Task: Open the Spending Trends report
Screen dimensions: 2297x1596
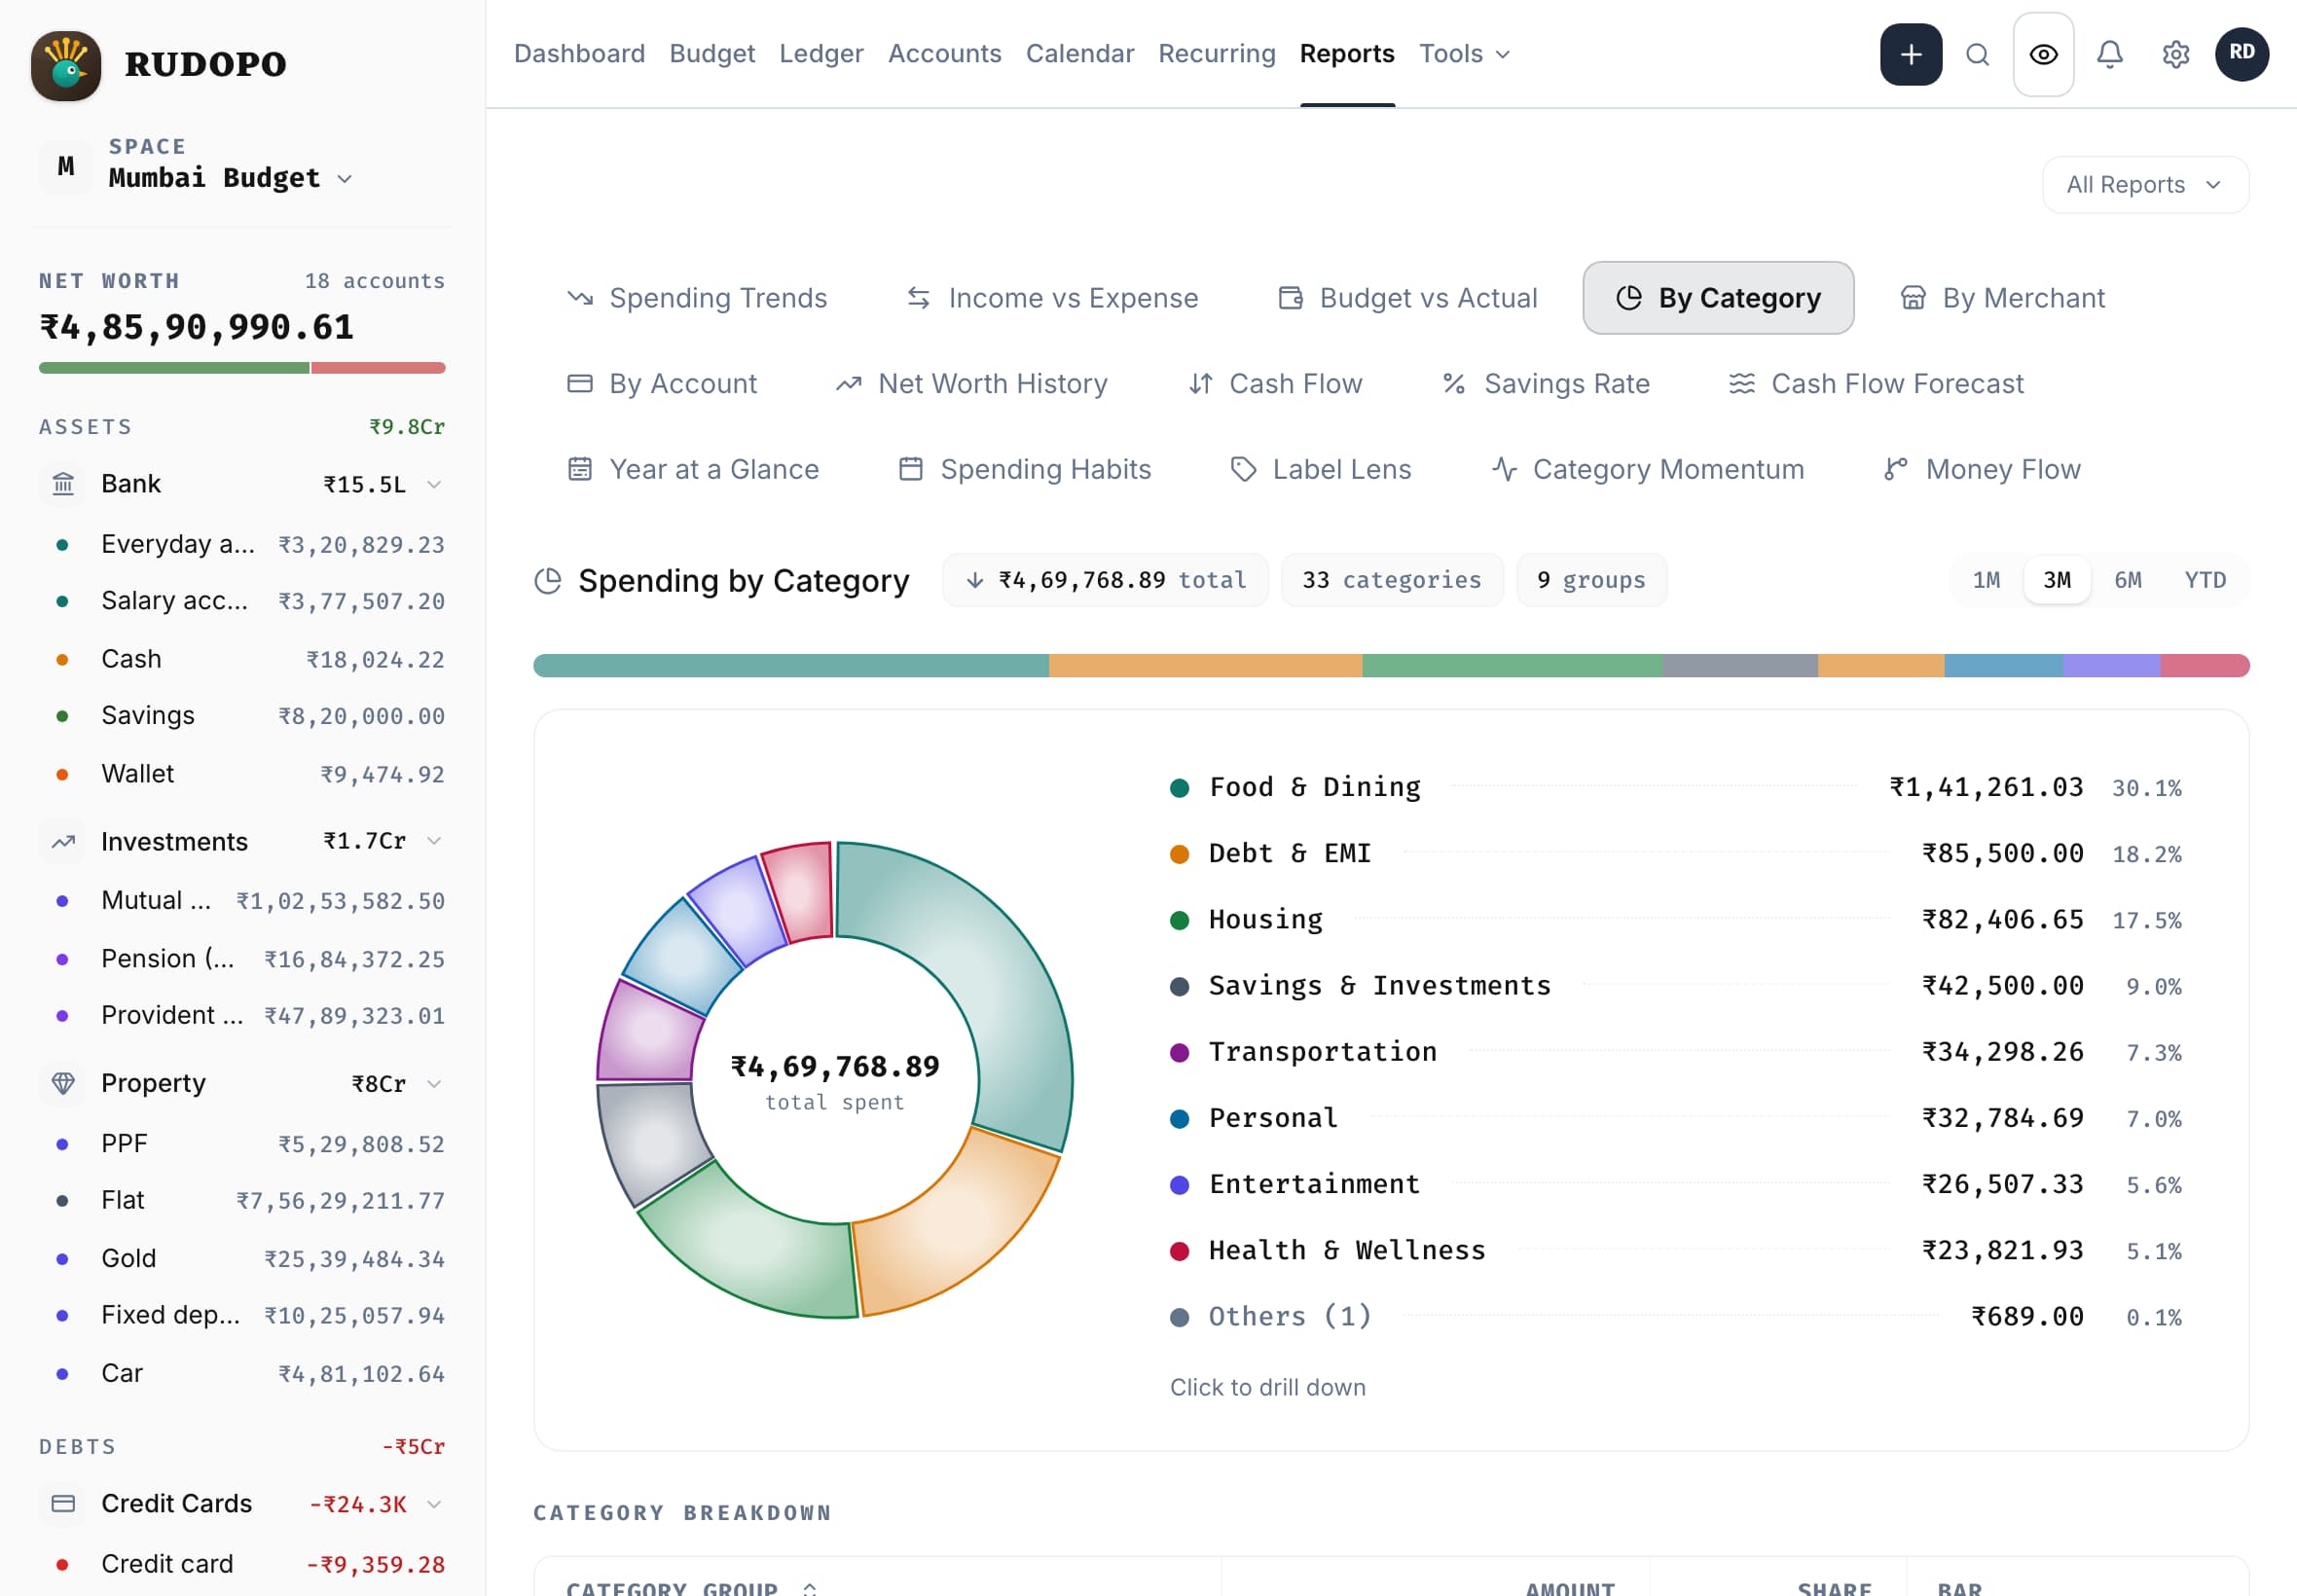Action: click(697, 298)
